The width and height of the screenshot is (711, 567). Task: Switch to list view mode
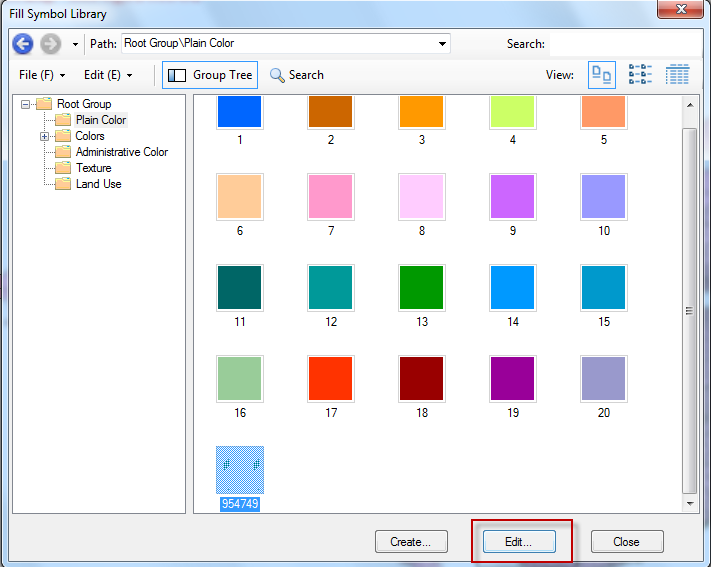tap(640, 75)
